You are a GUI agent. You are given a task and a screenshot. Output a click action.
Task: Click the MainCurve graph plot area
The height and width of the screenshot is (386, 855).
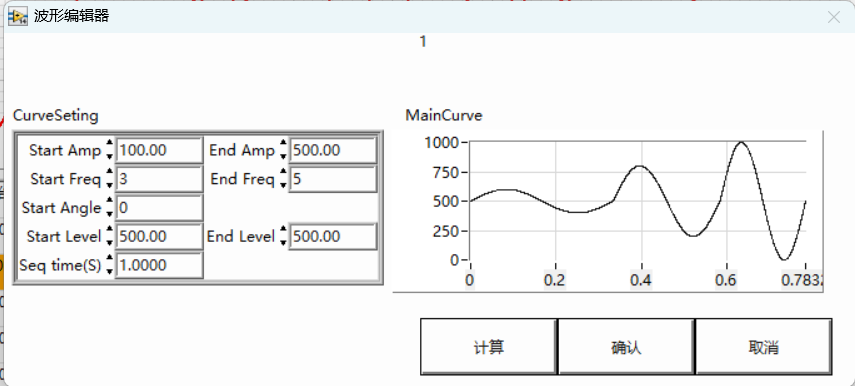click(637, 201)
